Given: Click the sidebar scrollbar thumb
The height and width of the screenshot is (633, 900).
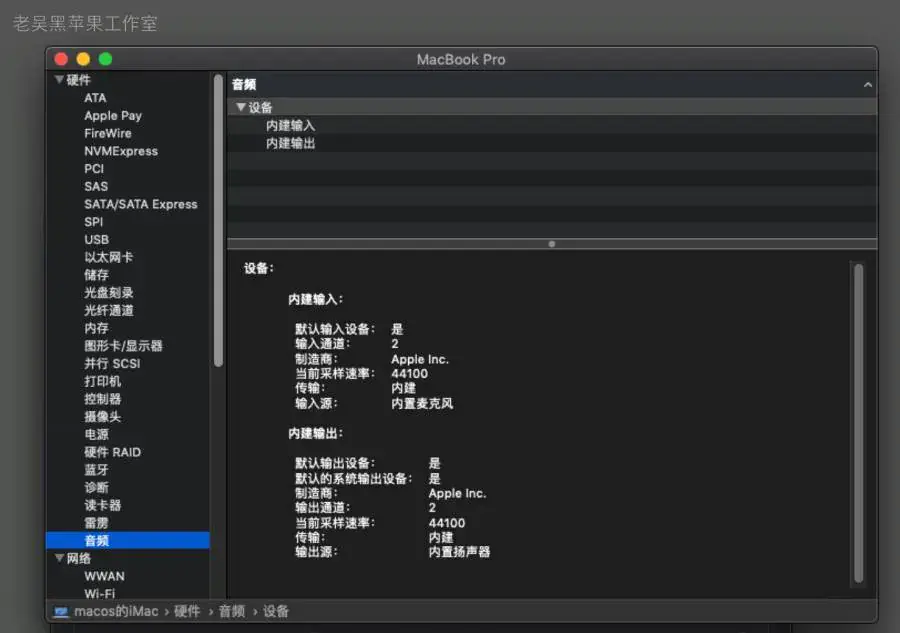Looking at the screenshot, I should (218, 220).
